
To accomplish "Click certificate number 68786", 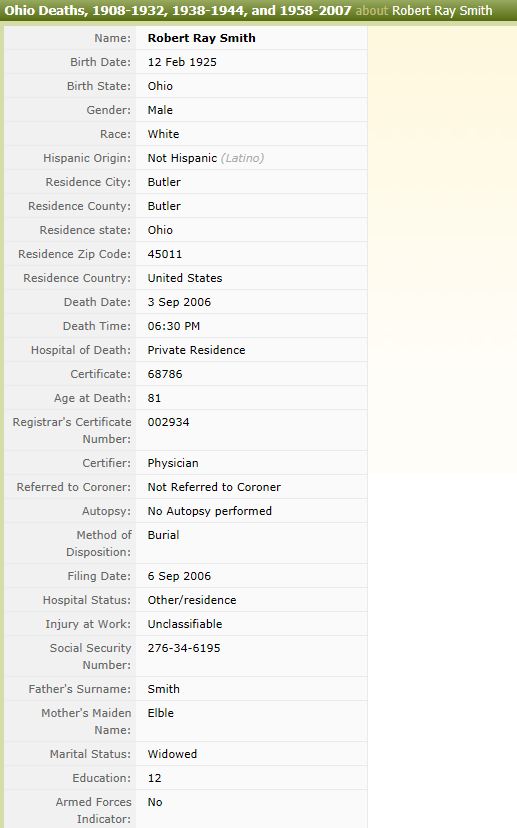I will coord(165,374).
